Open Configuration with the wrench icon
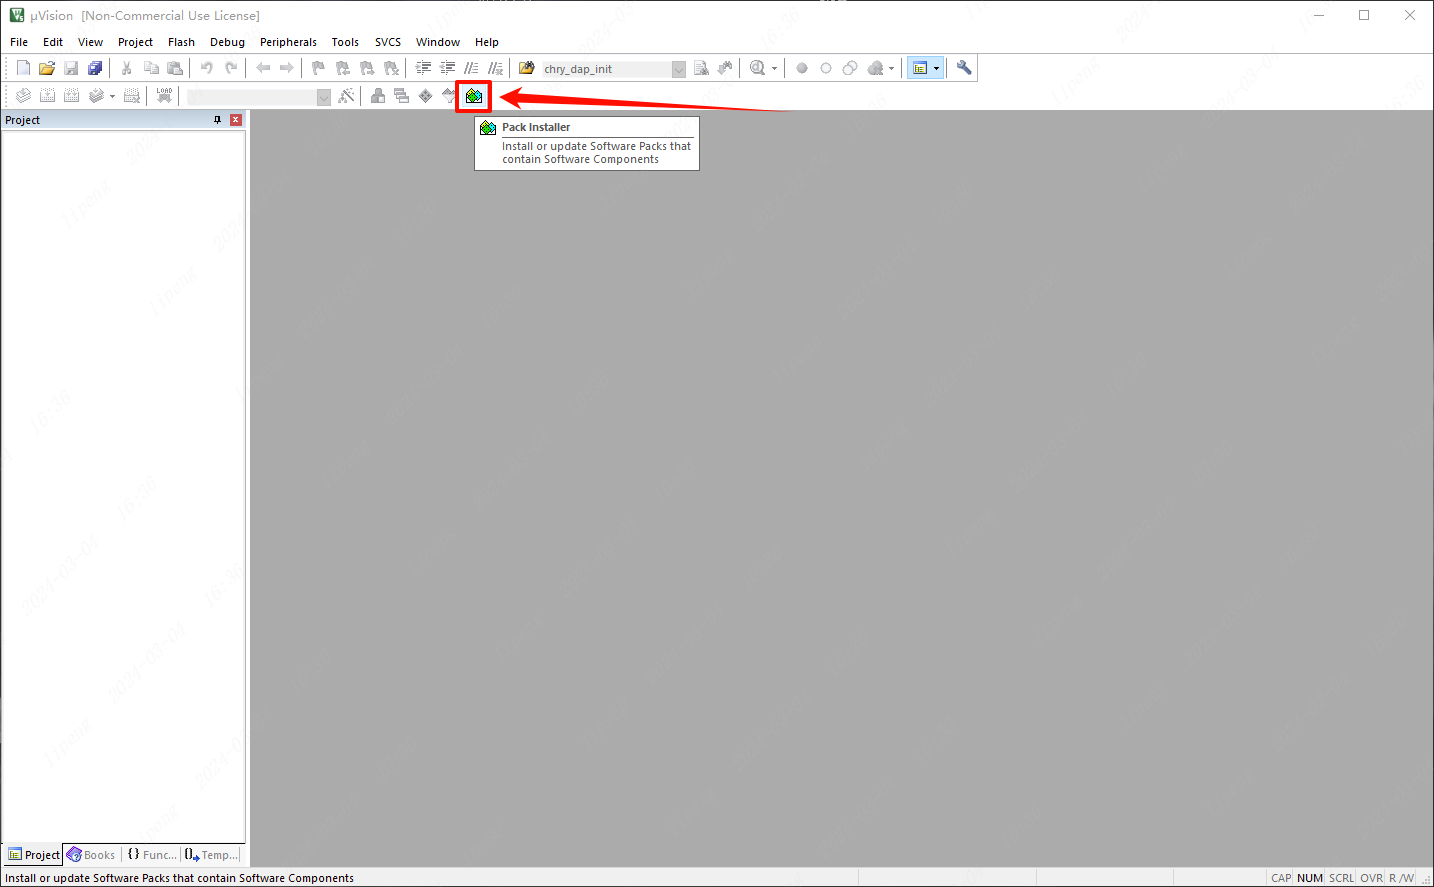Viewport: 1434px width, 887px height. [x=964, y=68]
